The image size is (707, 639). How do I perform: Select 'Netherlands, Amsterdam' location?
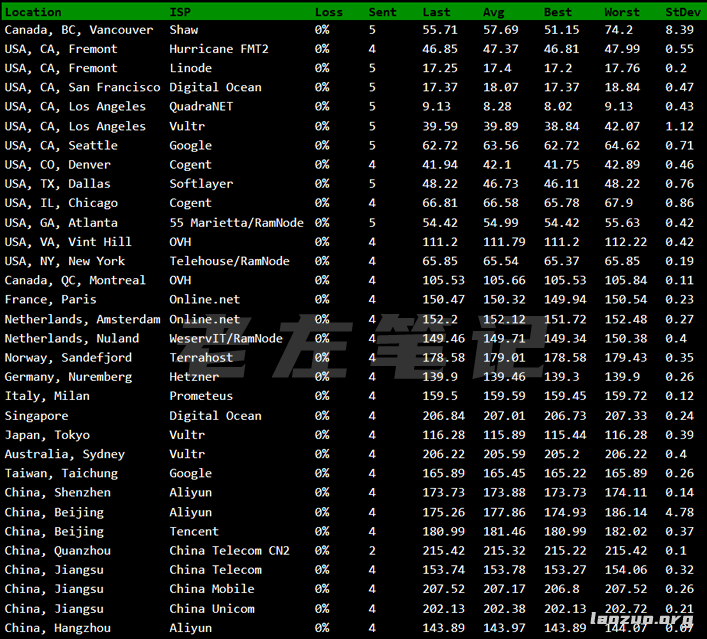pyautogui.click(x=83, y=319)
